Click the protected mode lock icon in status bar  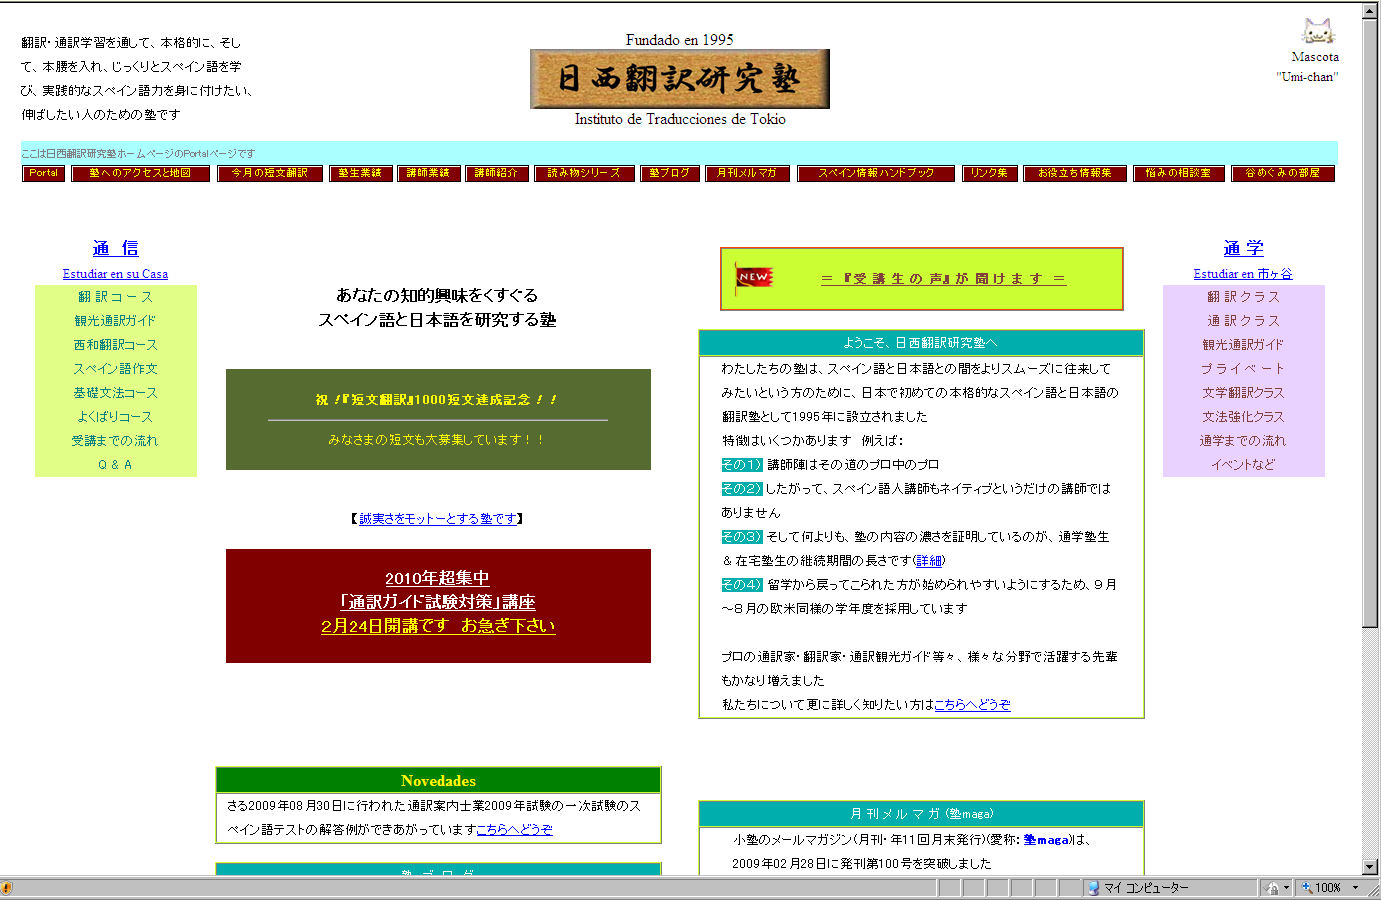1272,887
